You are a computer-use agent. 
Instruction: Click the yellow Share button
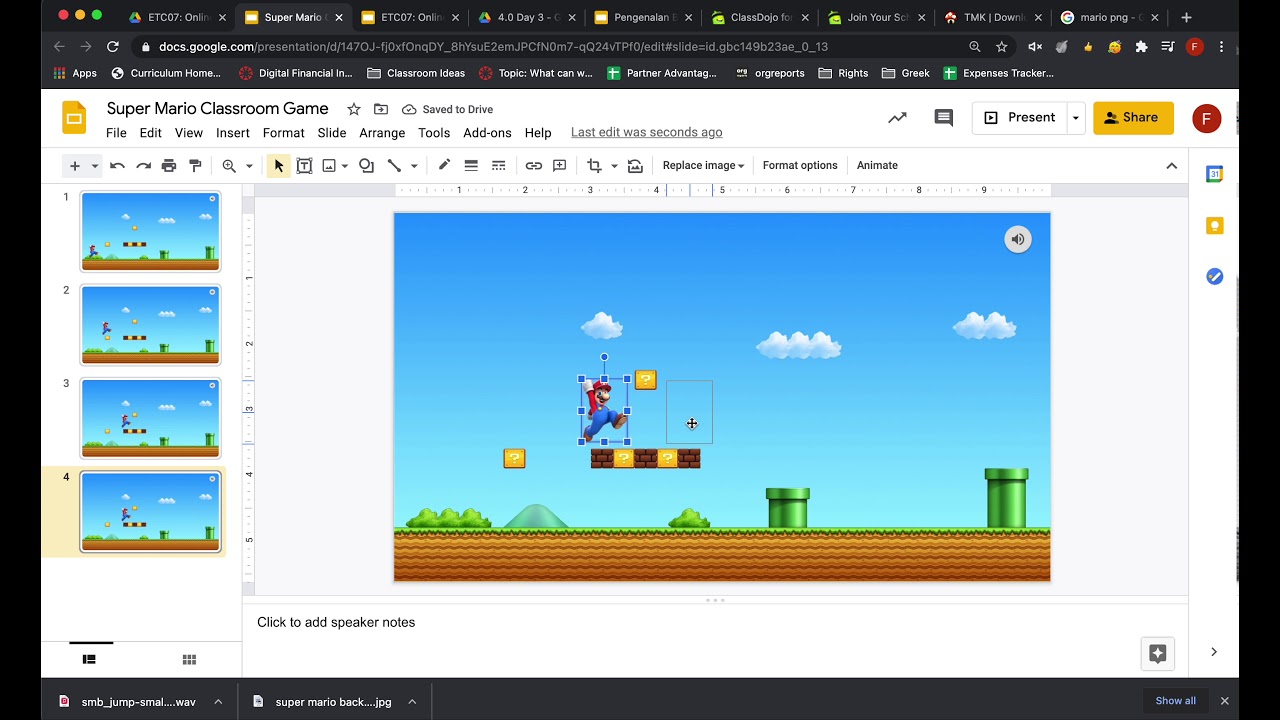[x=1133, y=118]
